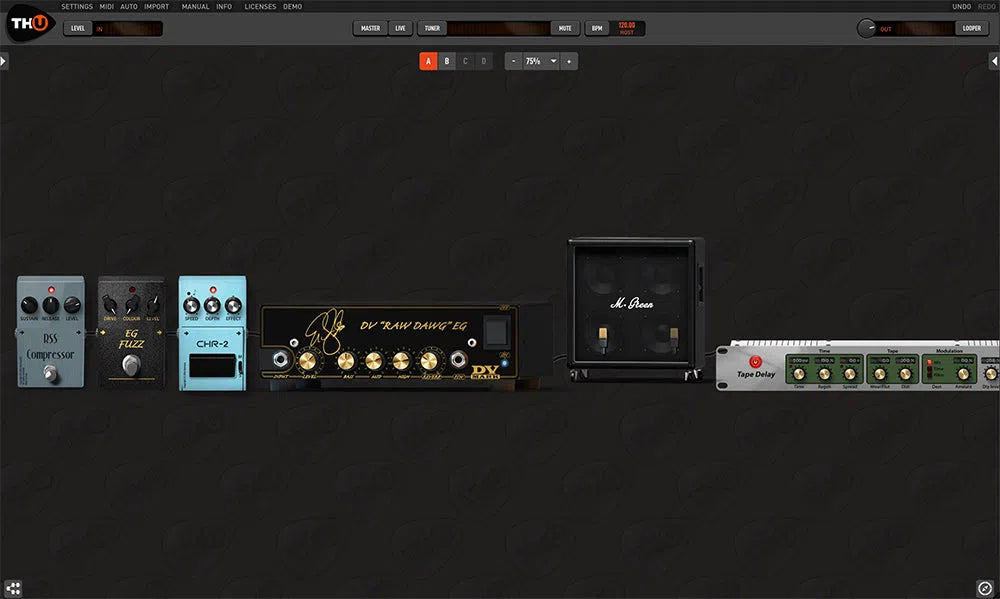The height and width of the screenshot is (599, 1000).
Task: Adjust the Time knob on Tape Delay
Action: 799,374
